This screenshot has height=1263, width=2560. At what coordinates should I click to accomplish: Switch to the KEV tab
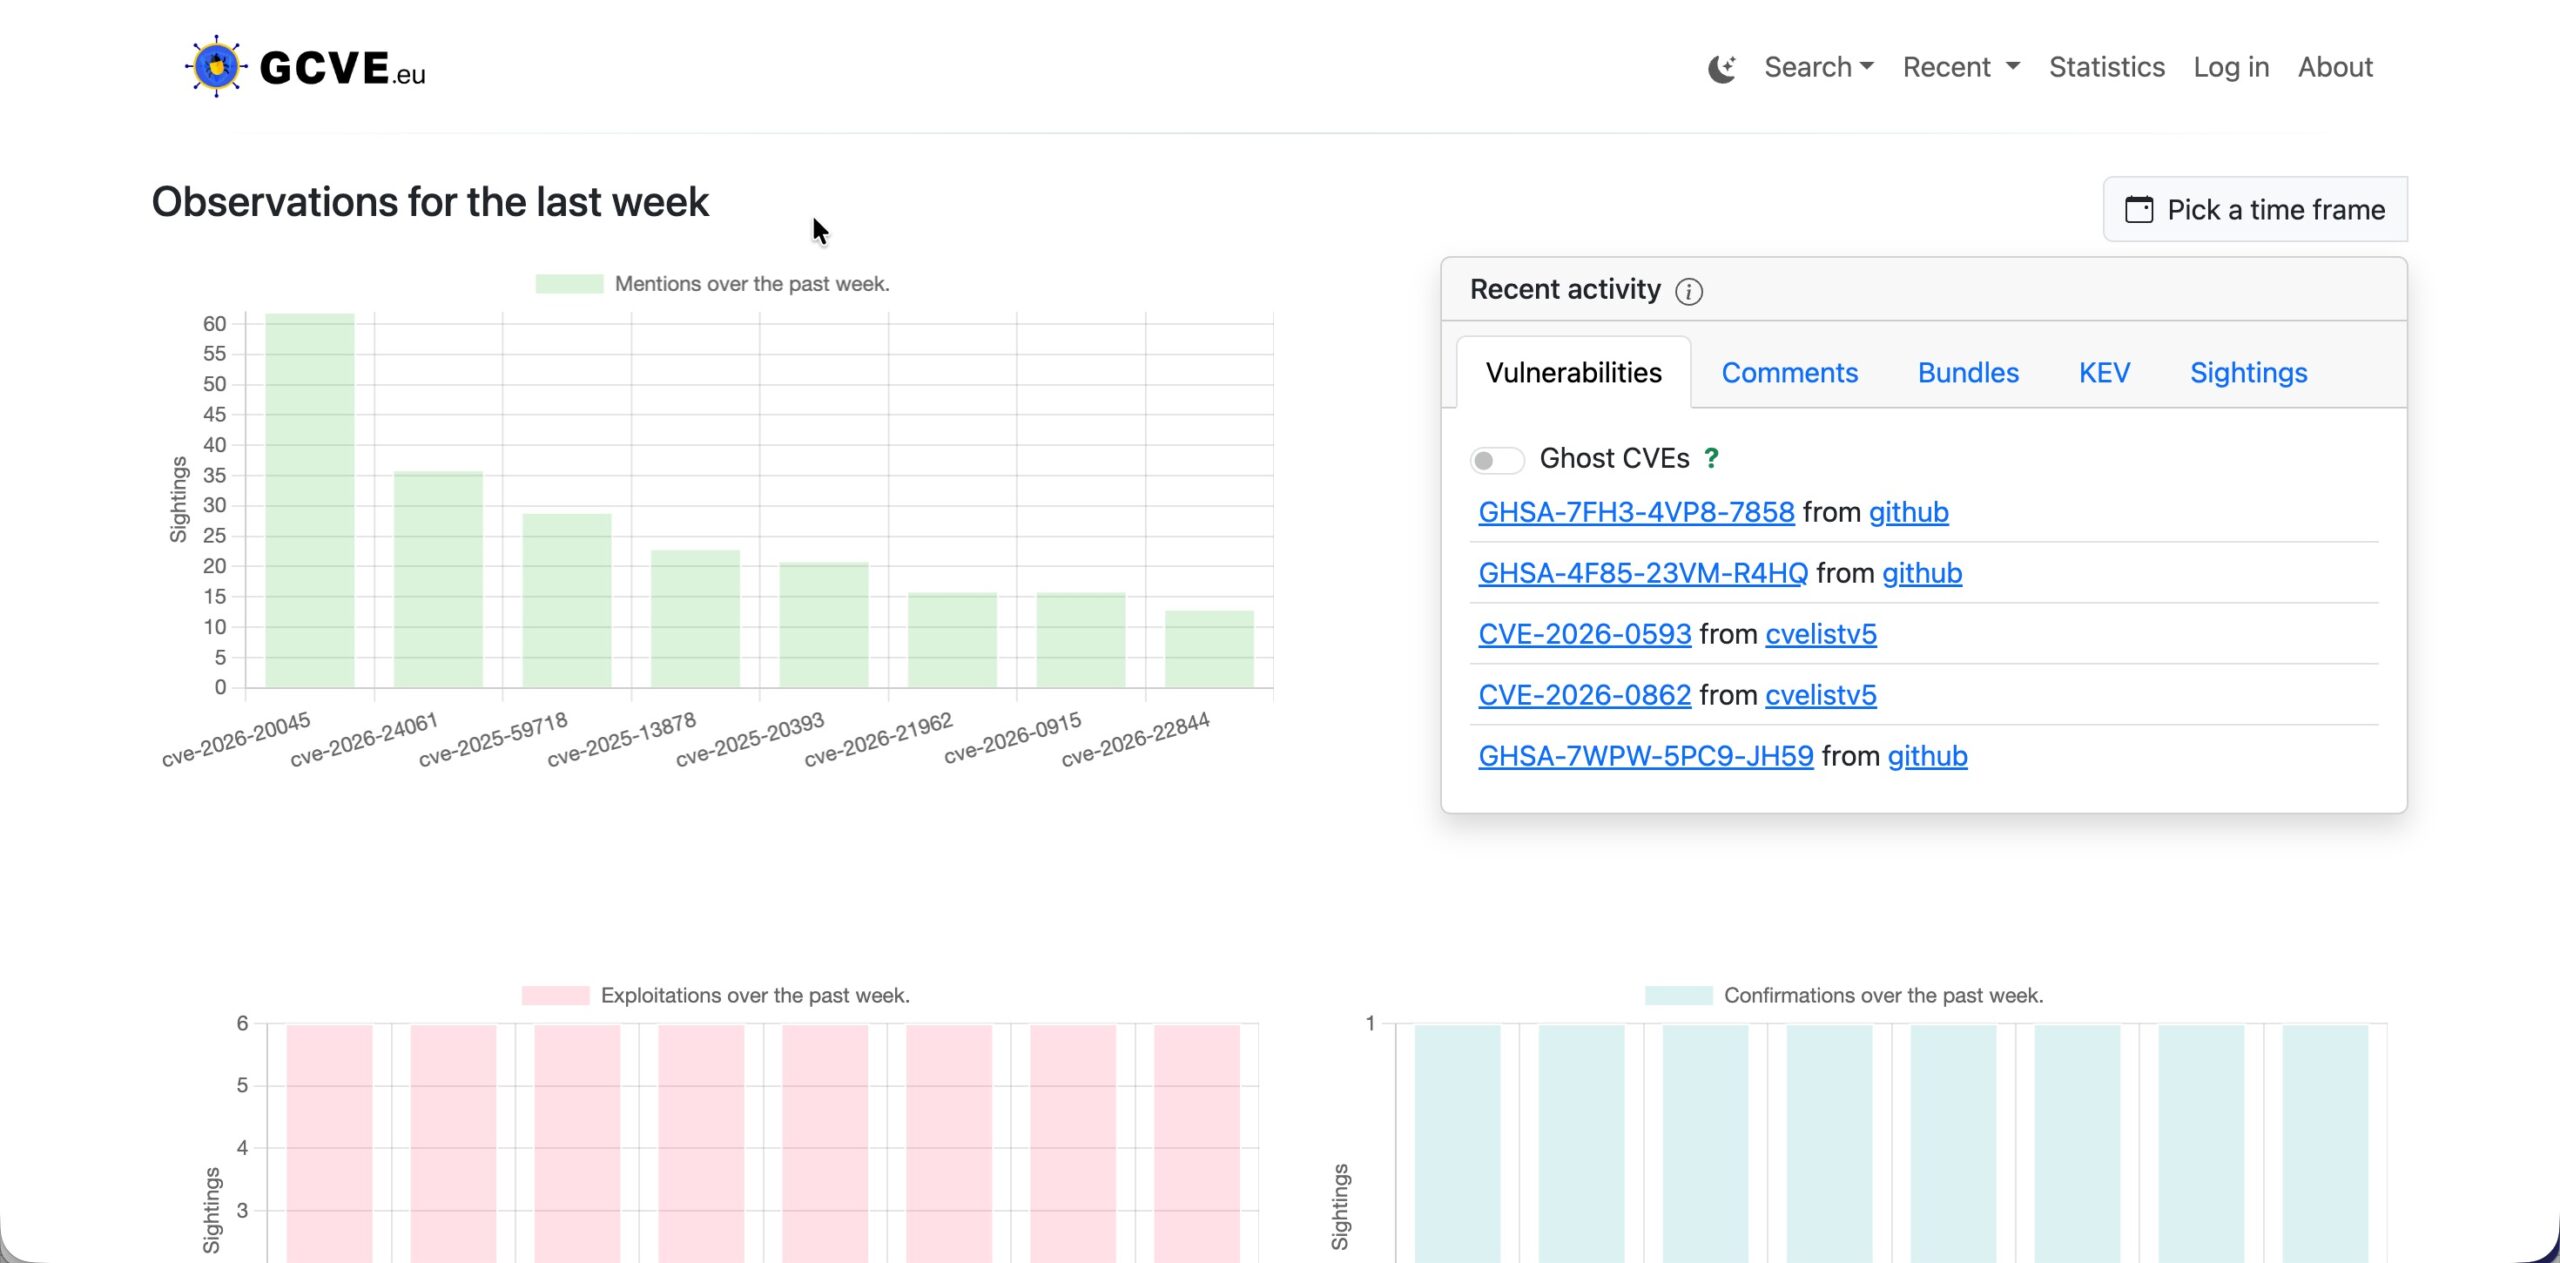[x=2104, y=373]
